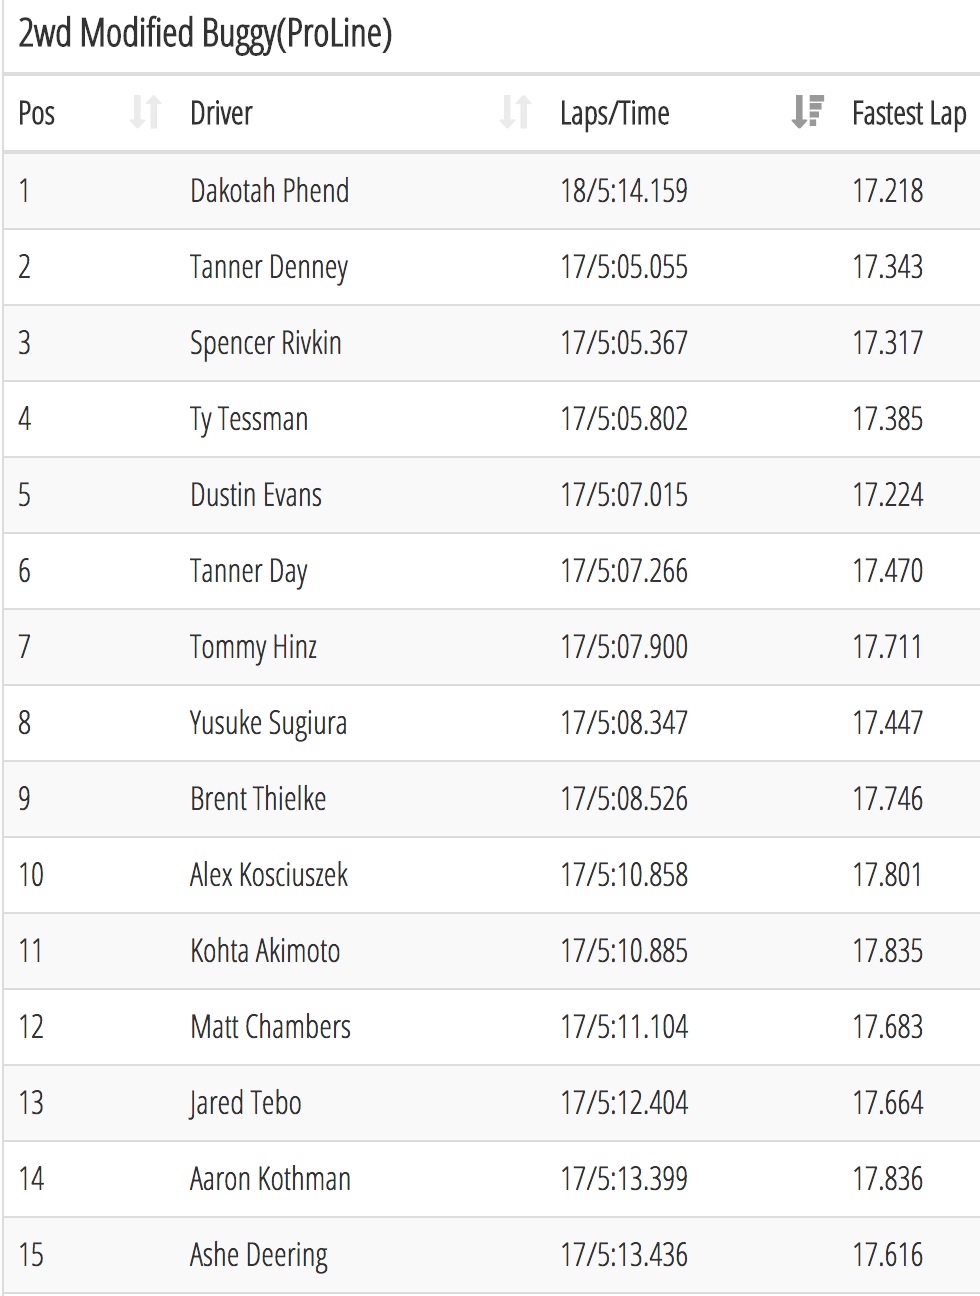The width and height of the screenshot is (980, 1296).
Task: Select Jared Tebo in results
Action: point(246,1103)
